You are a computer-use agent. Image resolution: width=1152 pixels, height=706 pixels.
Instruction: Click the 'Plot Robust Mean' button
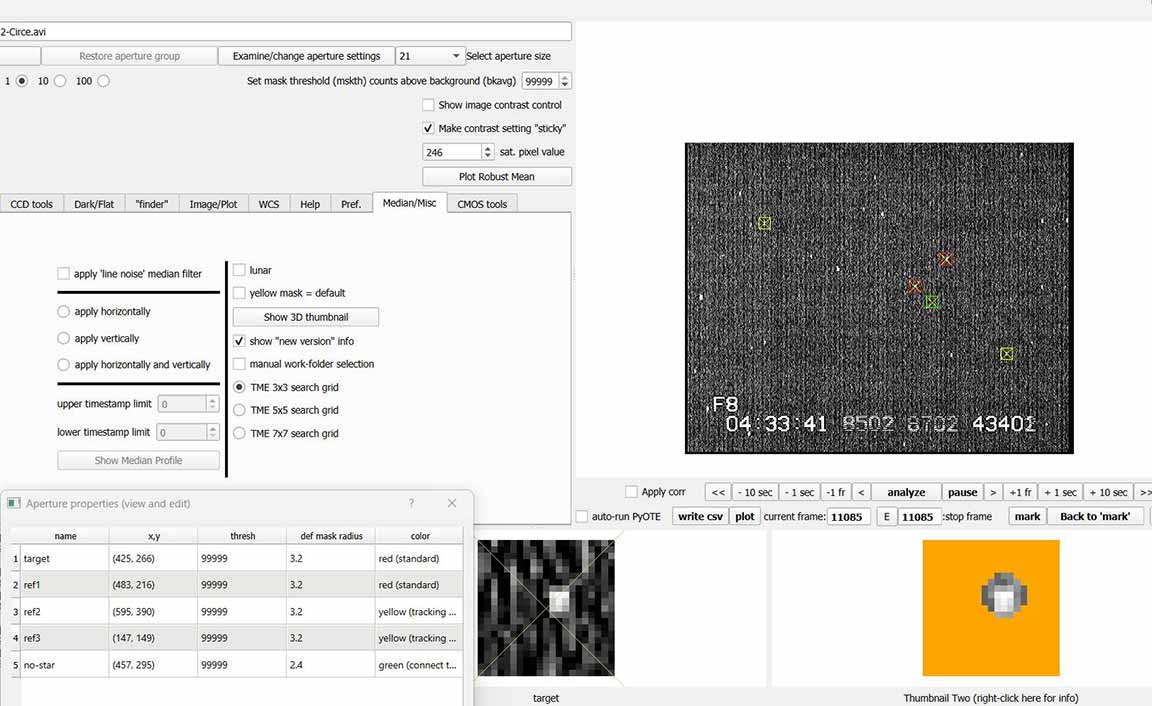pos(497,177)
